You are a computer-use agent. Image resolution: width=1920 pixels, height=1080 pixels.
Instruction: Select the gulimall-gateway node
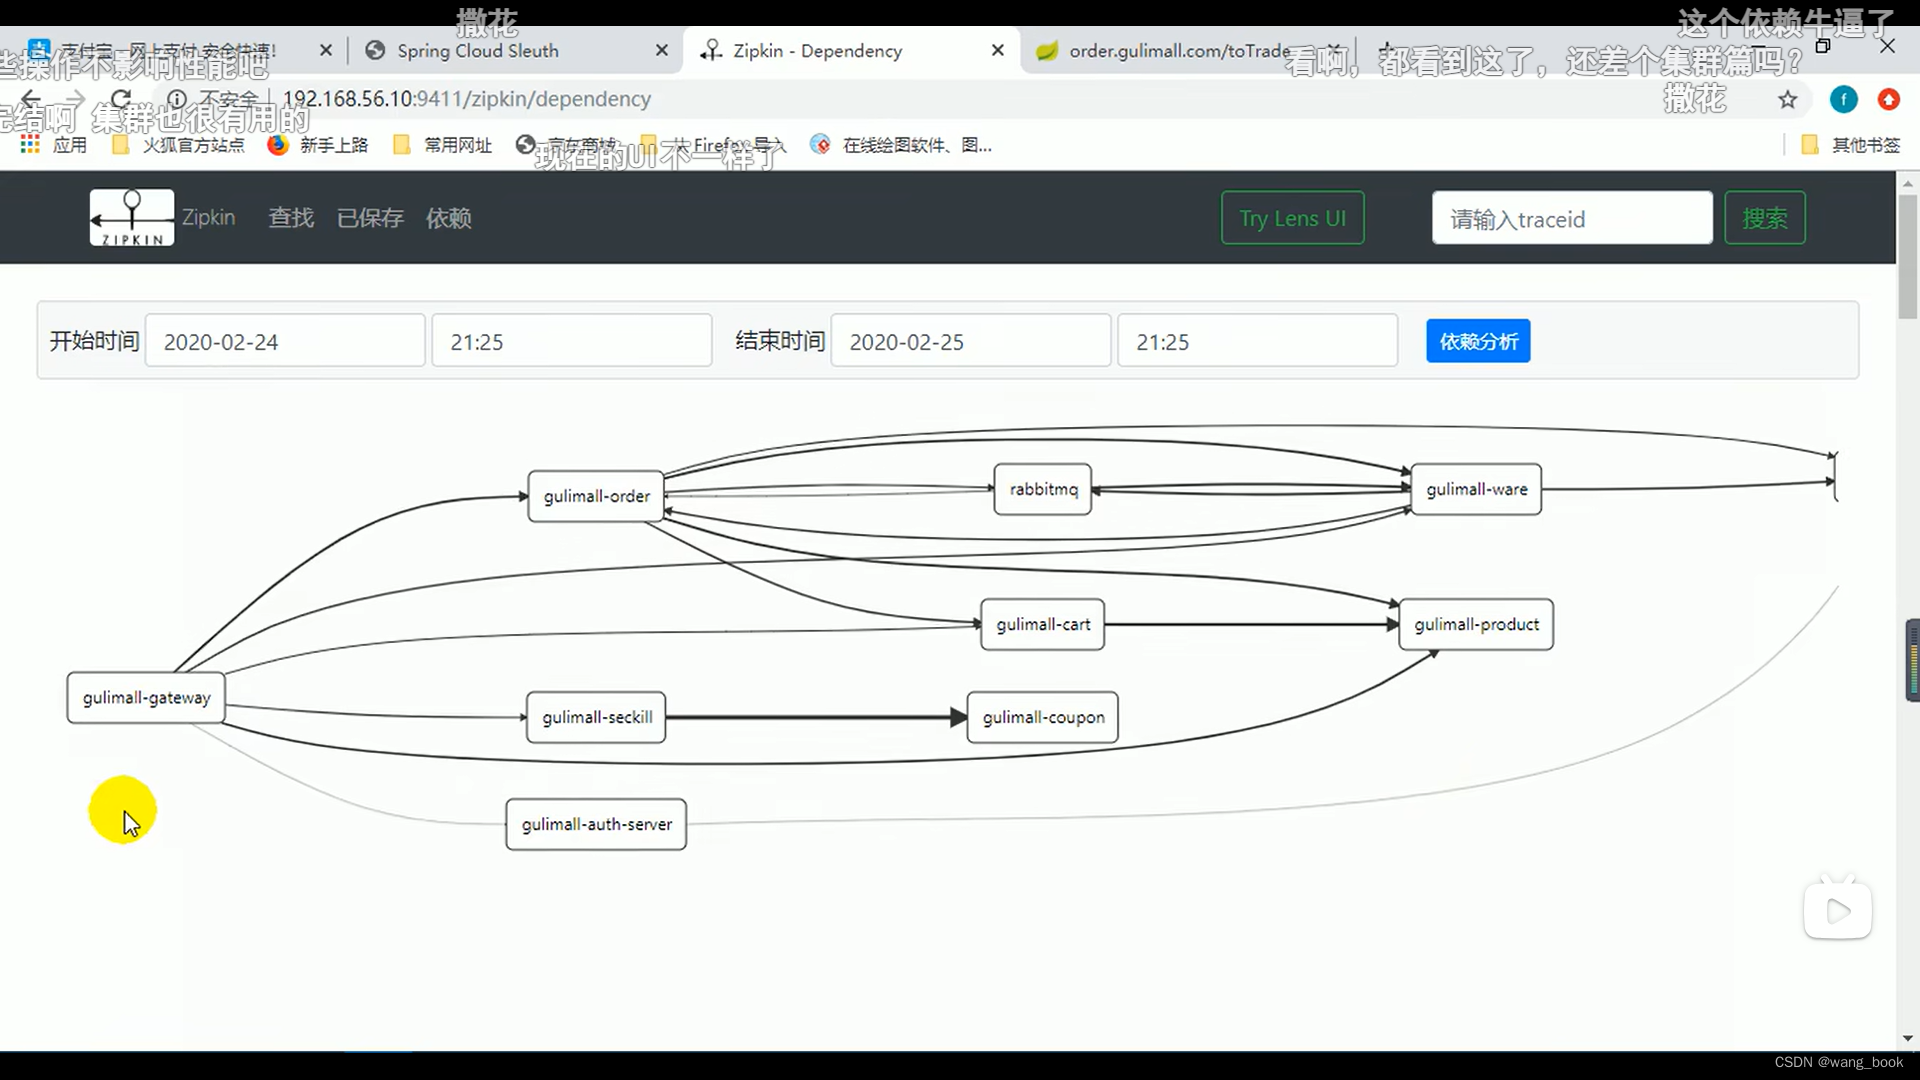[x=146, y=697]
